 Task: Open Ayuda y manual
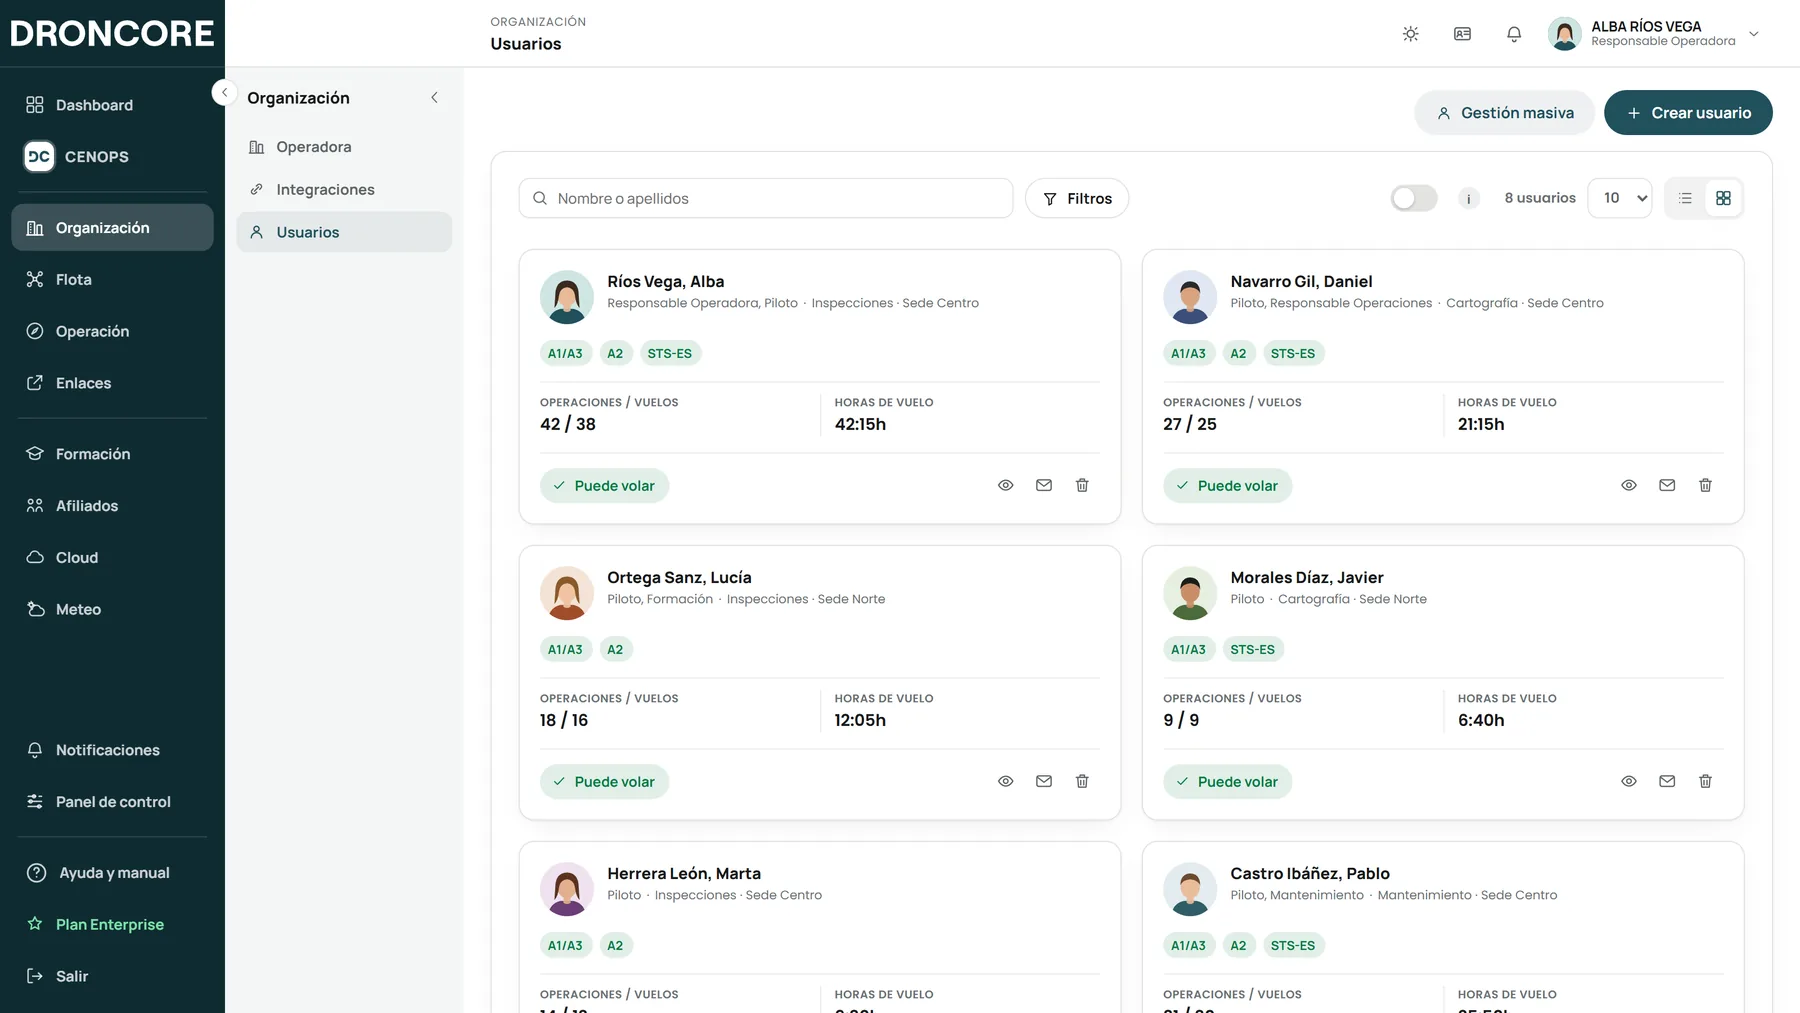(x=112, y=873)
